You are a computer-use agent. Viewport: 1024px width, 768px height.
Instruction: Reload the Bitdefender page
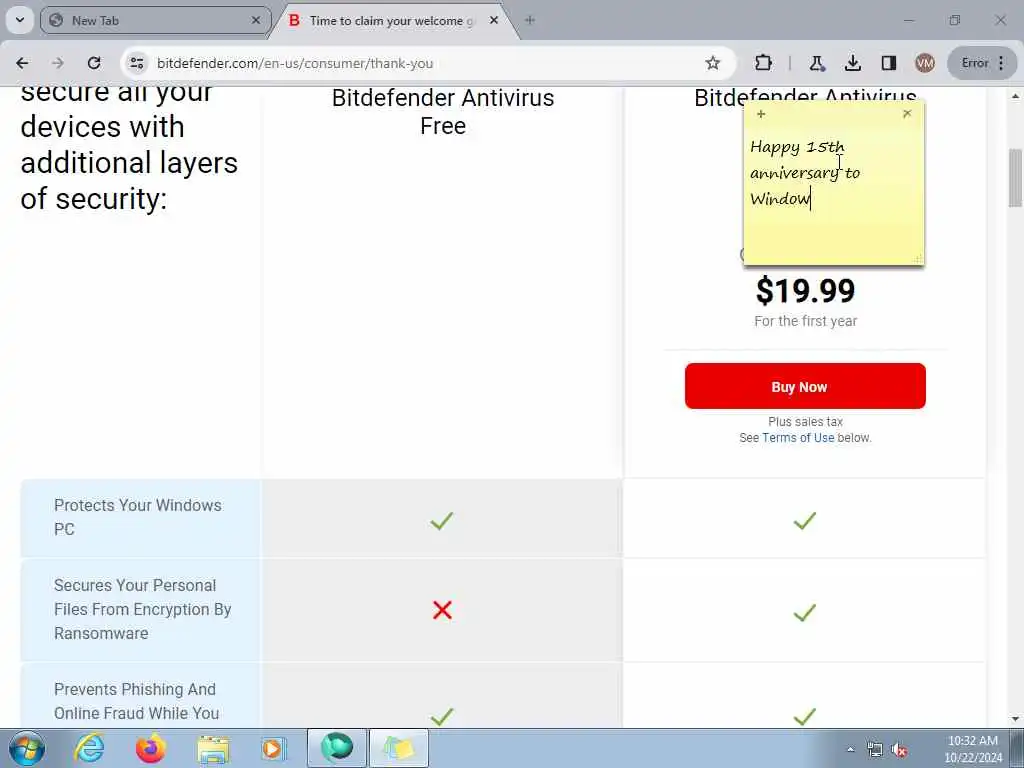[x=94, y=63]
